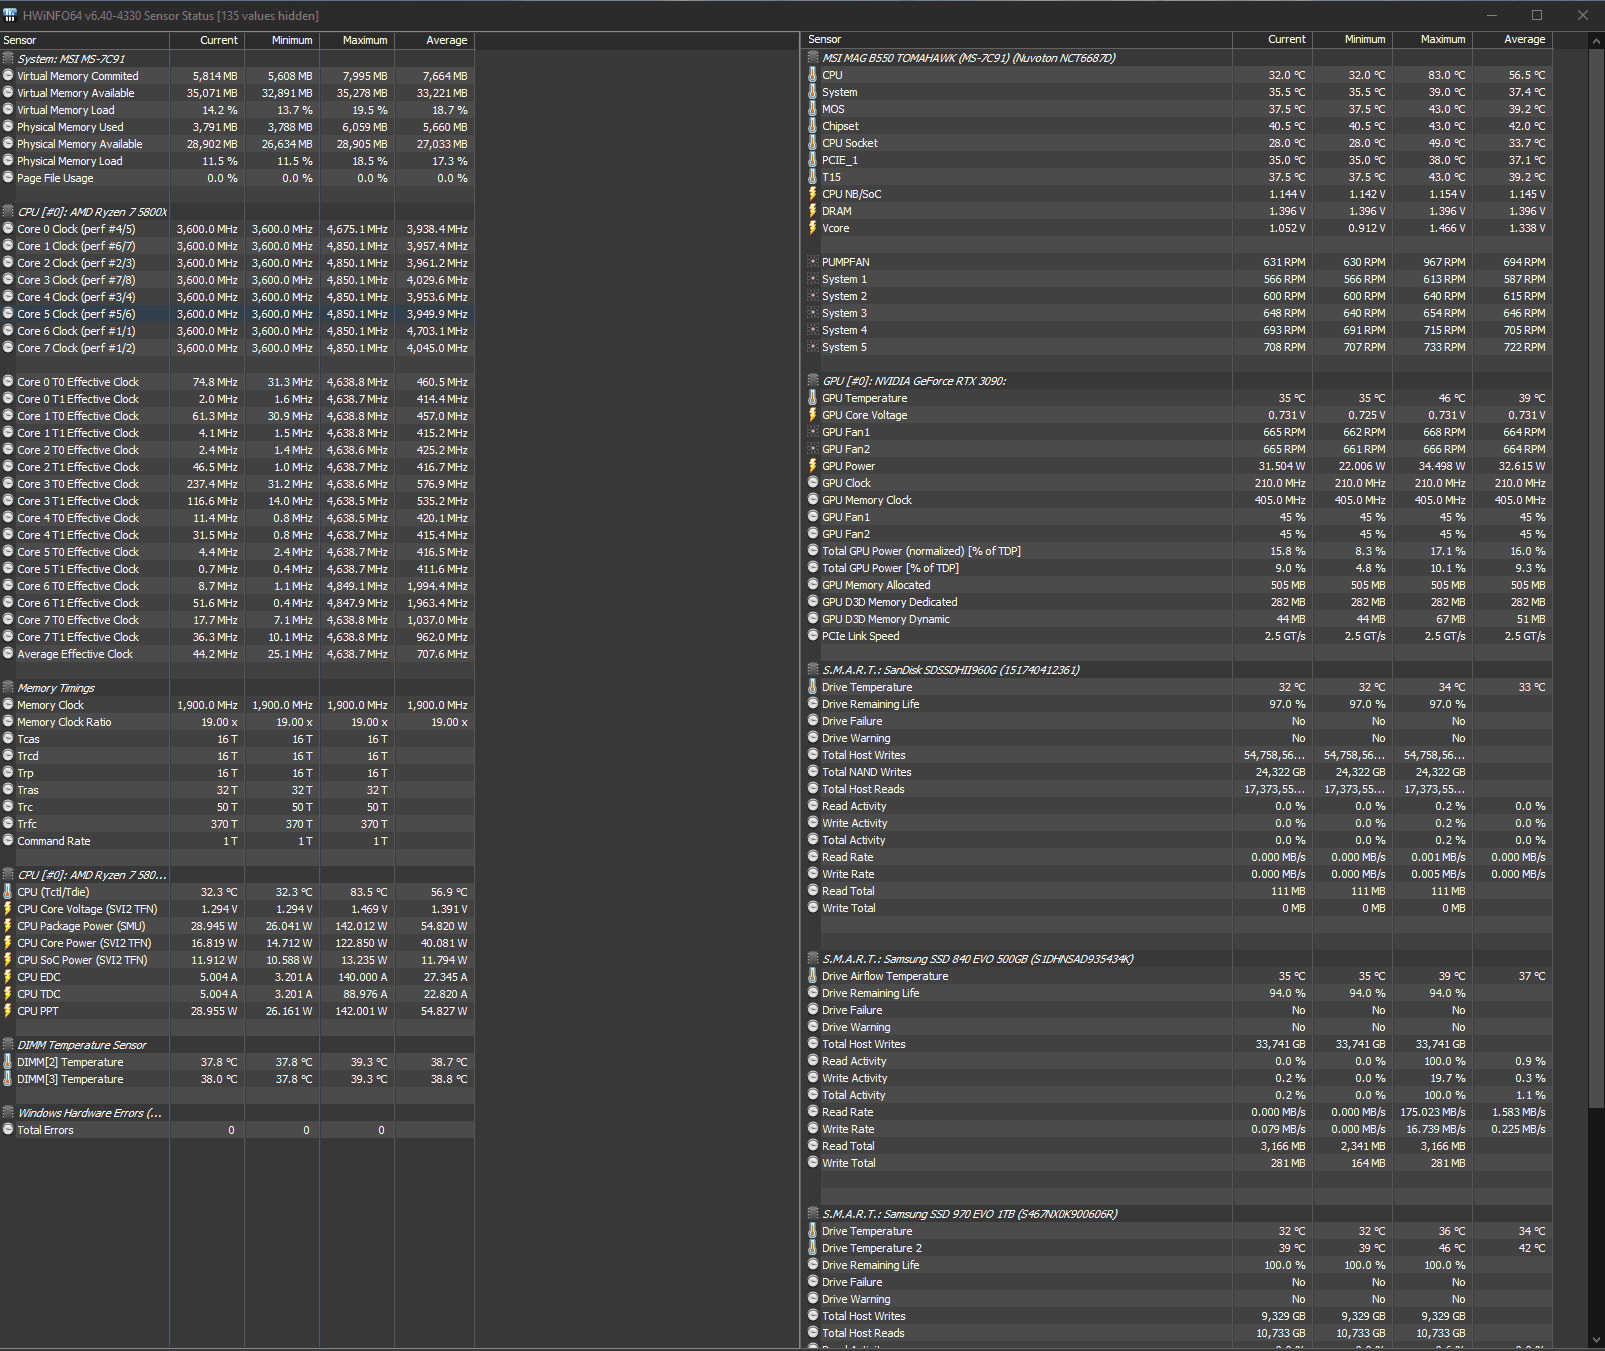
Task: Select the DIMM[3] Temperature row
Action: [237, 1079]
